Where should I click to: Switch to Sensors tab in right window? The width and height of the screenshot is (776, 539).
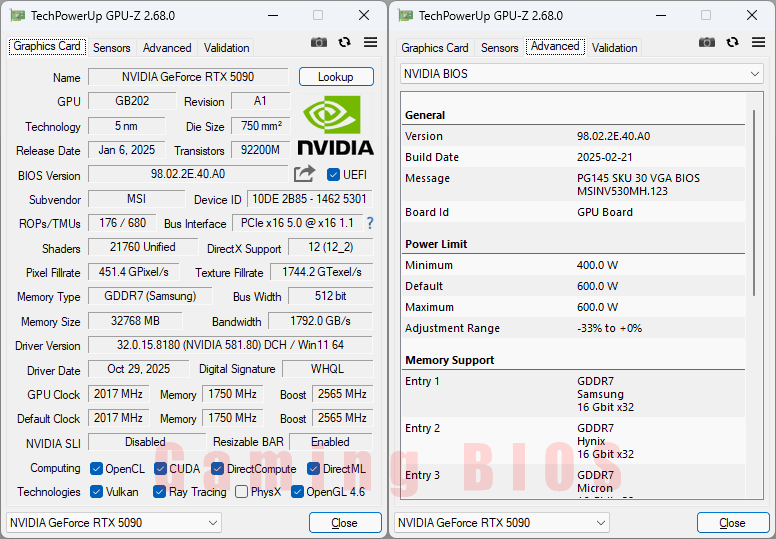point(499,48)
